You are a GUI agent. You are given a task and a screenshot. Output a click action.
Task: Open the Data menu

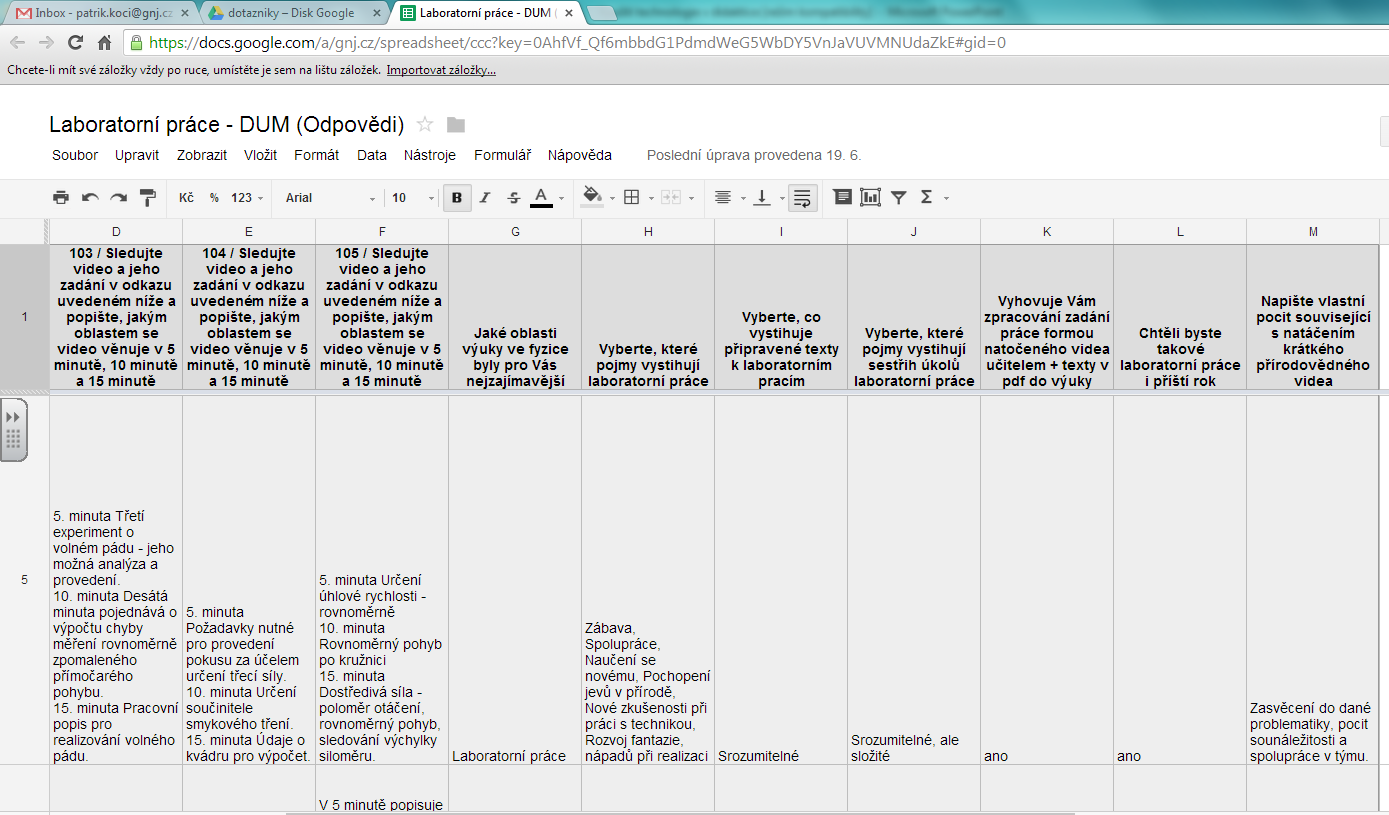click(372, 155)
